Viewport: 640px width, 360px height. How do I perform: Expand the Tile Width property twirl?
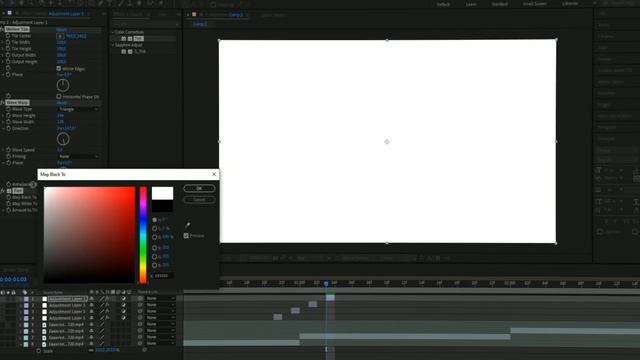pyautogui.click(x=3, y=42)
